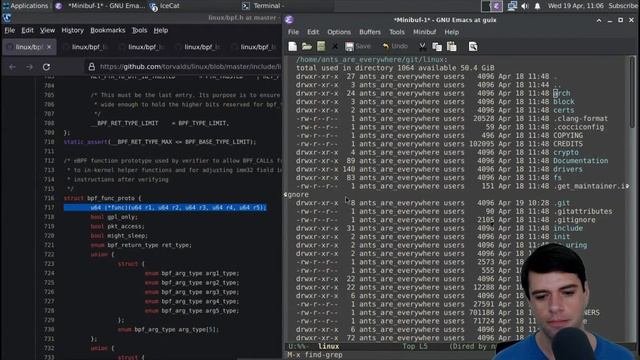Click the notification bell in system tray
Screen dimensions: 640x360
tap(537, 6)
